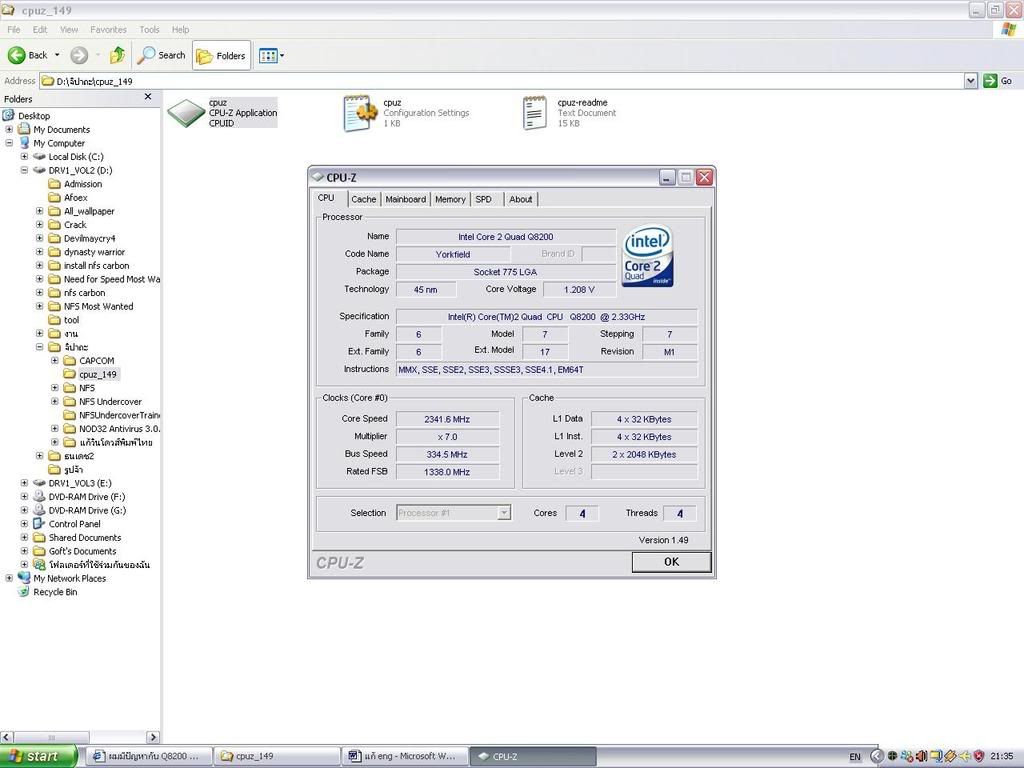Select the Control Panel tree item
Viewport: 1024px width, 768px height.
tap(74, 524)
